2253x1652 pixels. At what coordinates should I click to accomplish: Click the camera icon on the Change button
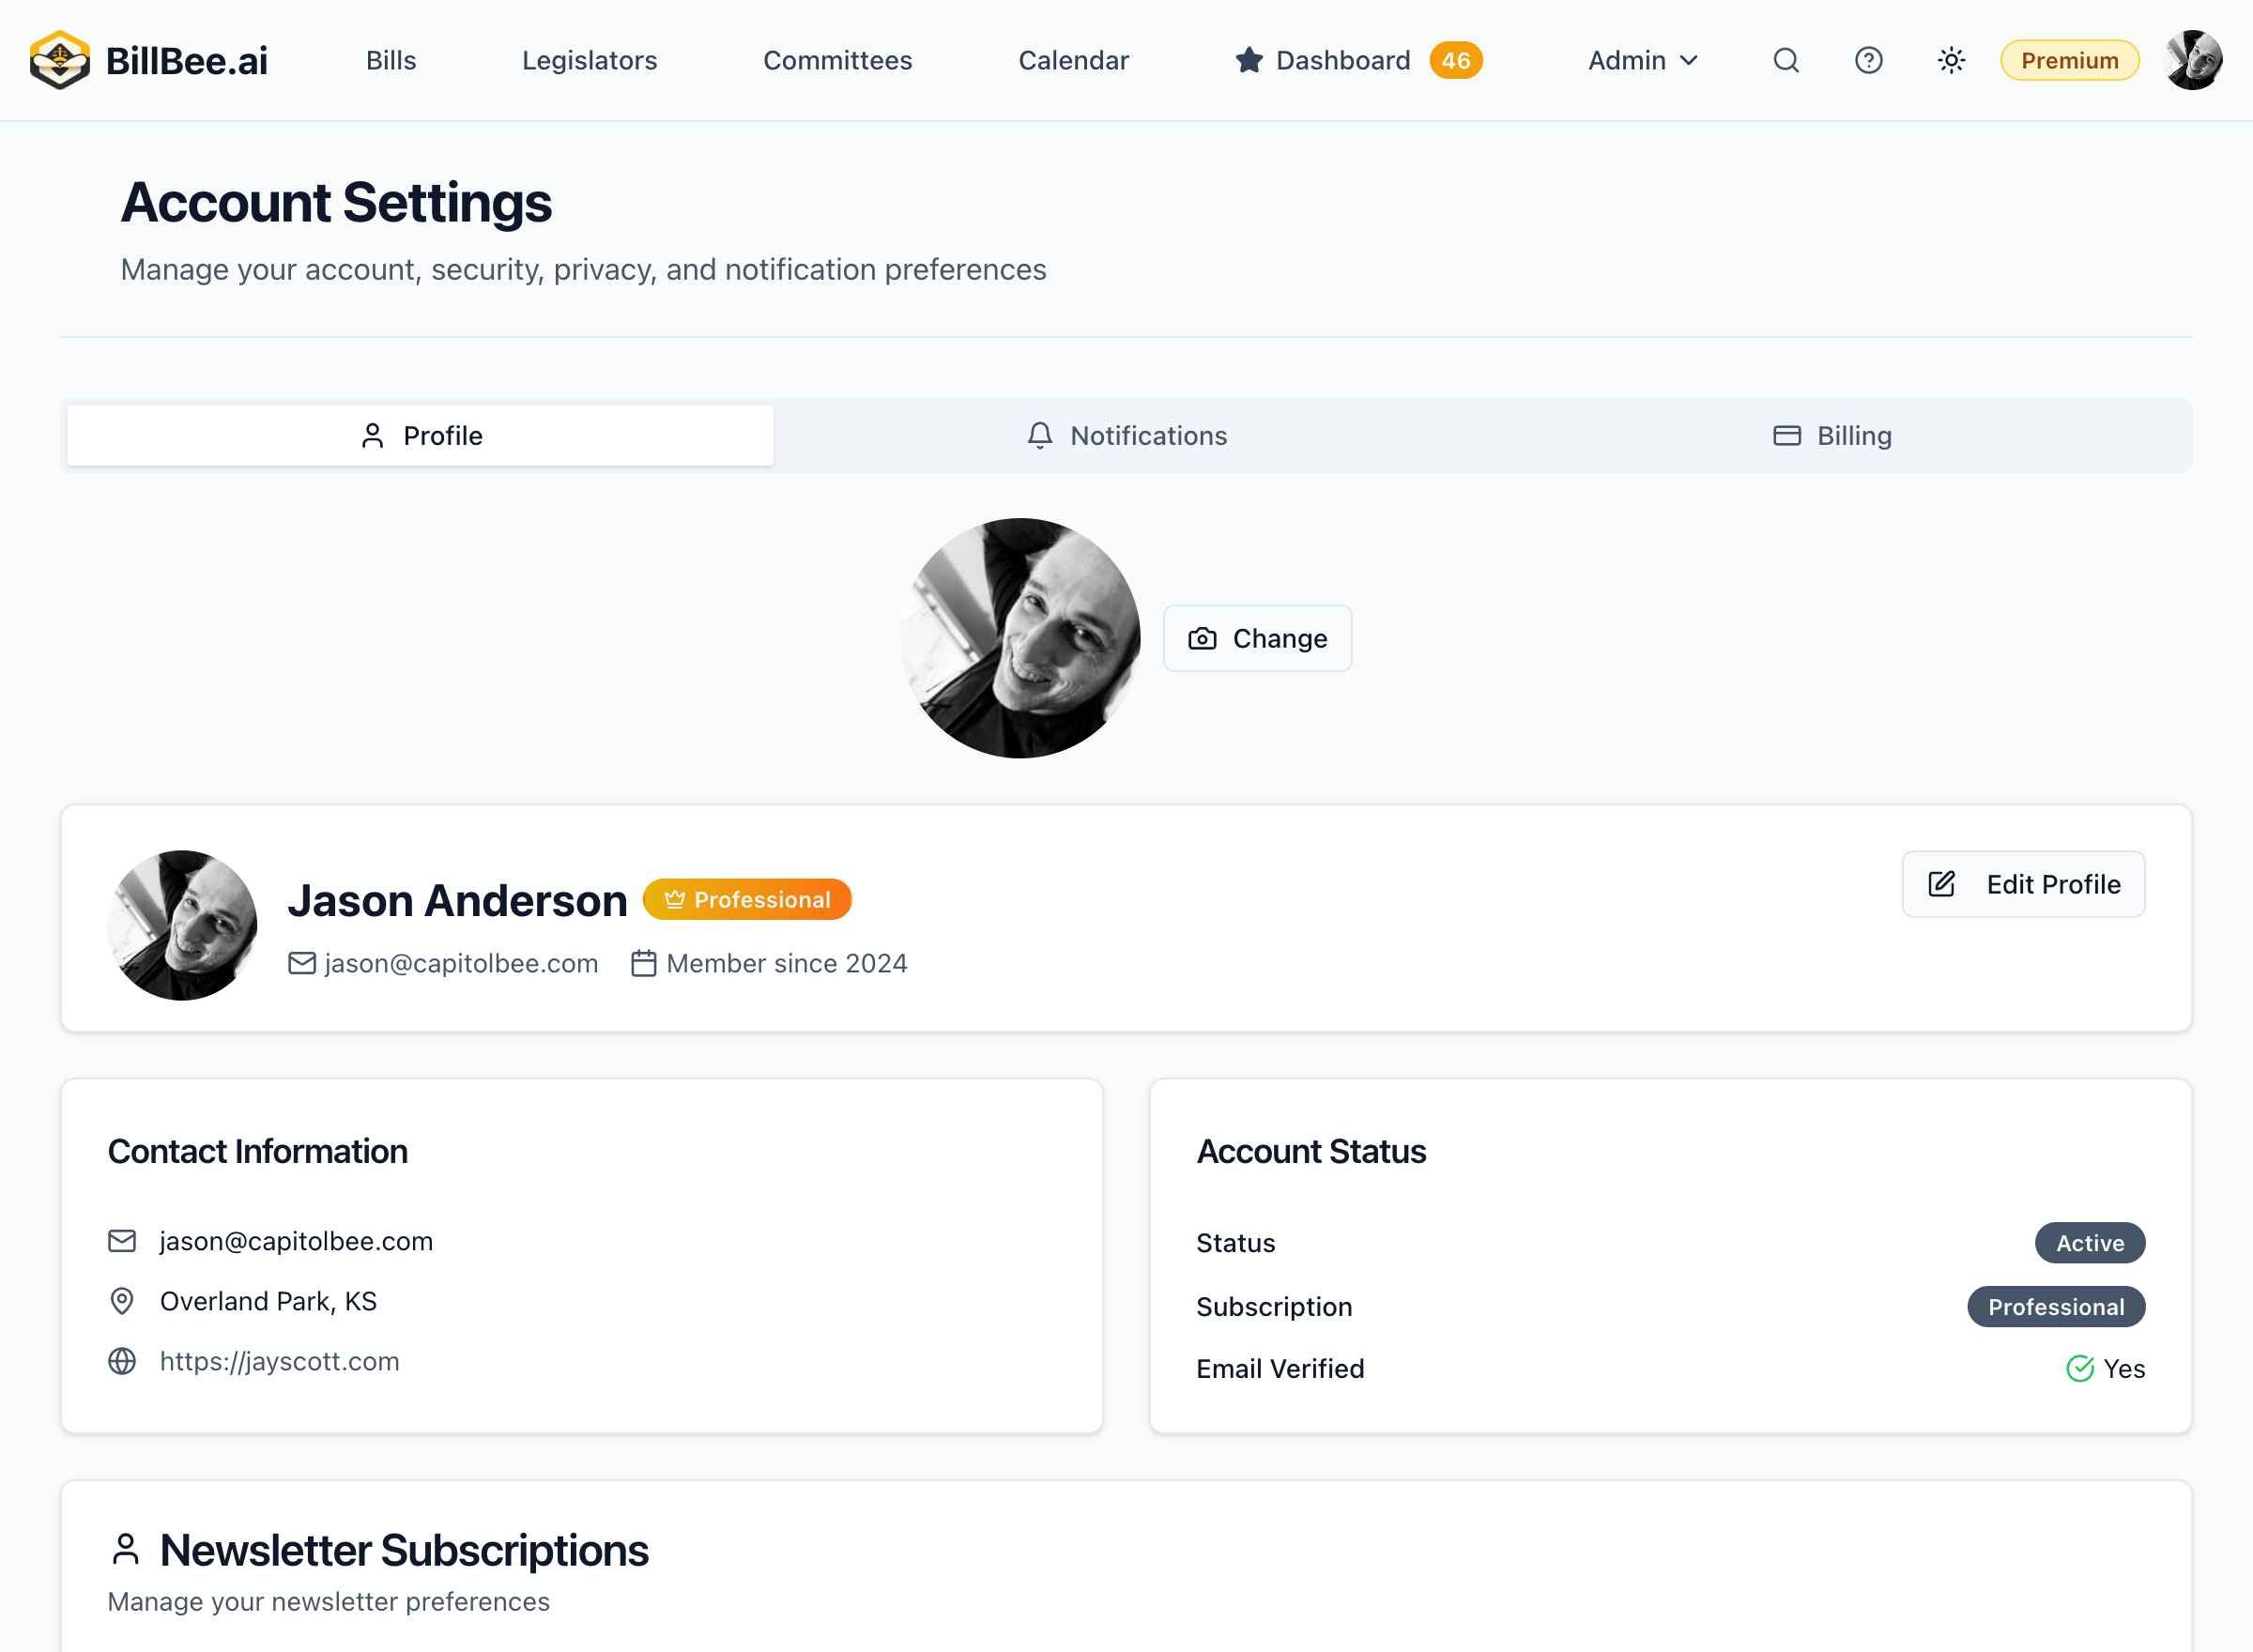1203,638
